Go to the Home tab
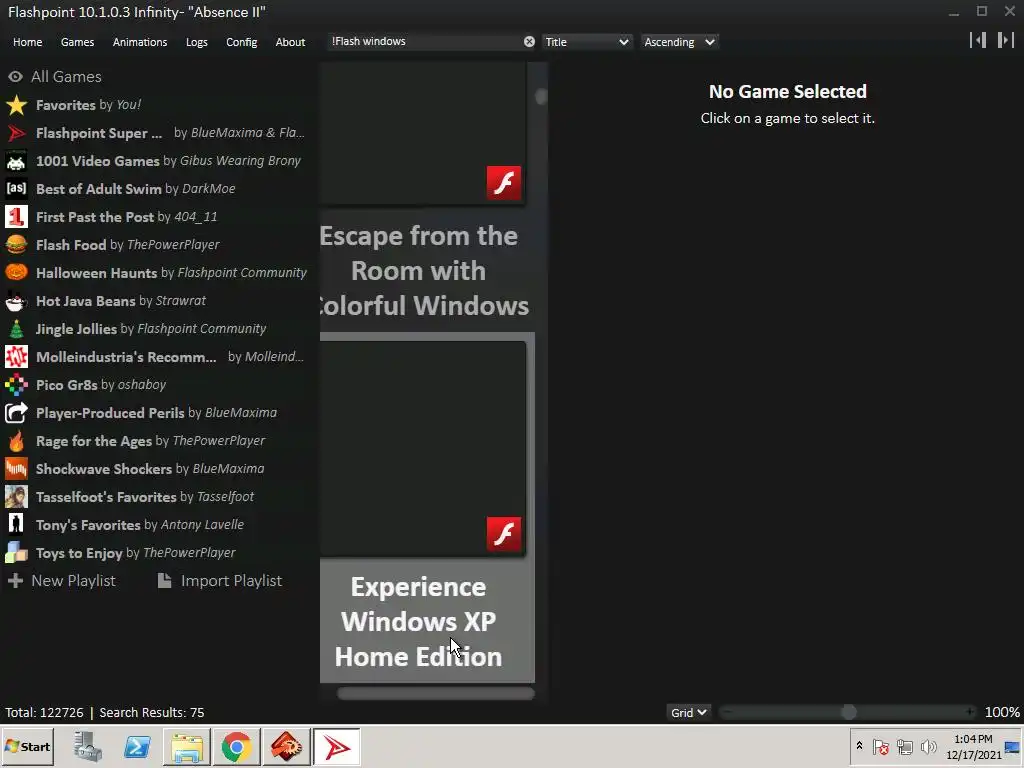This screenshot has width=1024, height=768. [x=27, y=42]
